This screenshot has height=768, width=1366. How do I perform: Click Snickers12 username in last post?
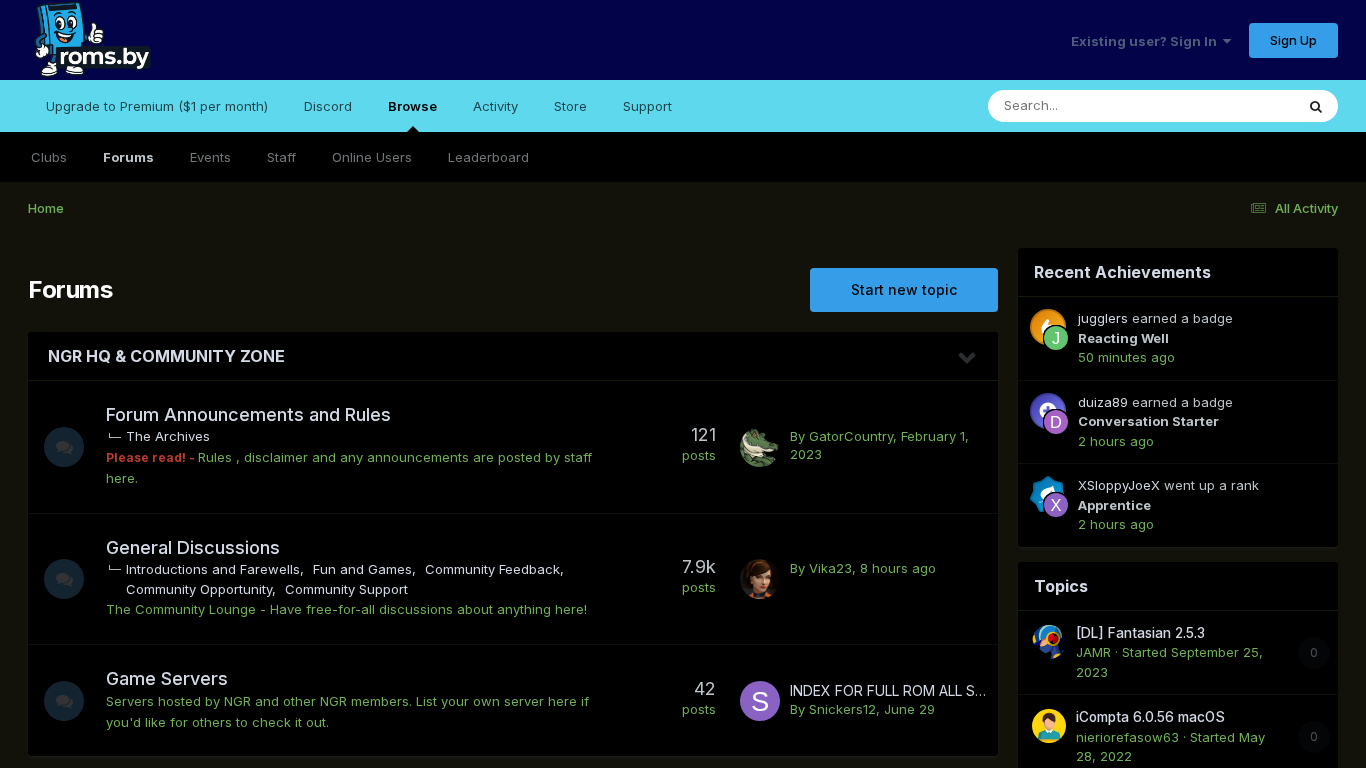pos(842,710)
